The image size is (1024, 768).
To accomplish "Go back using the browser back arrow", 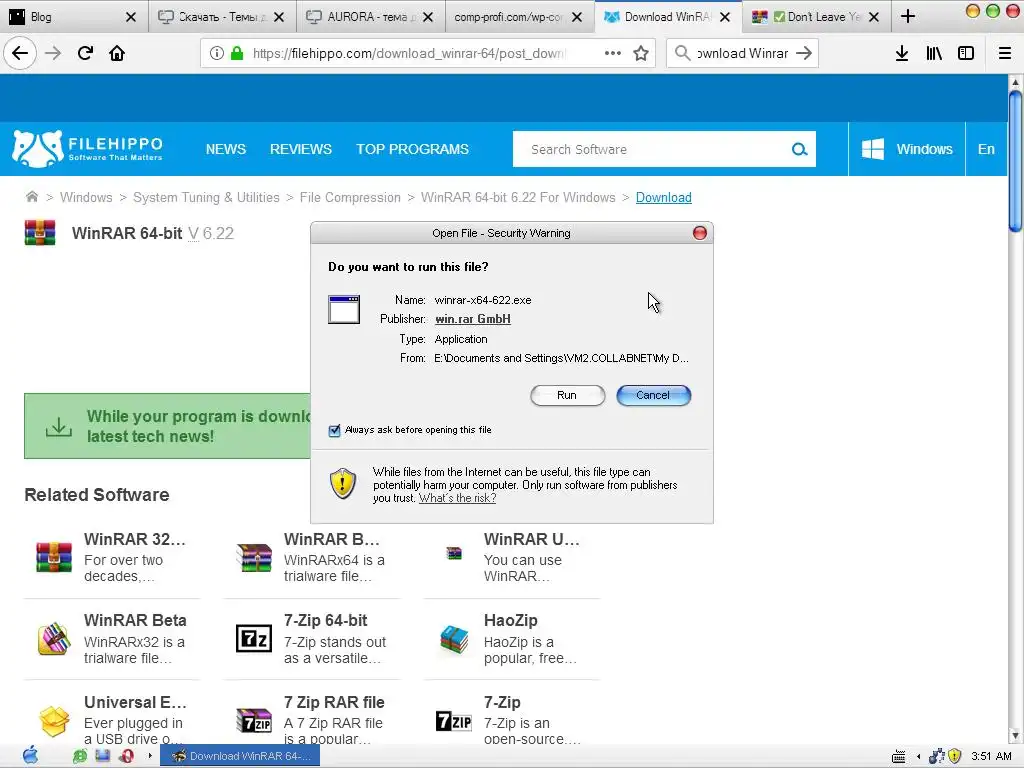I will pos(20,53).
